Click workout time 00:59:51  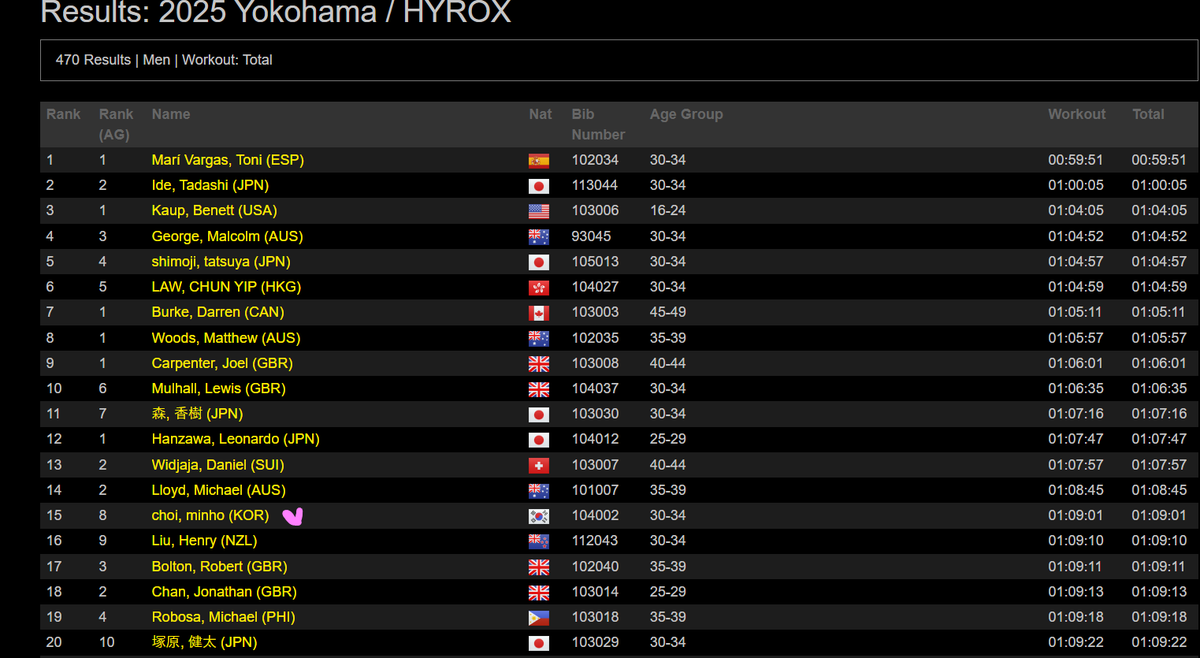[1076, 160]
